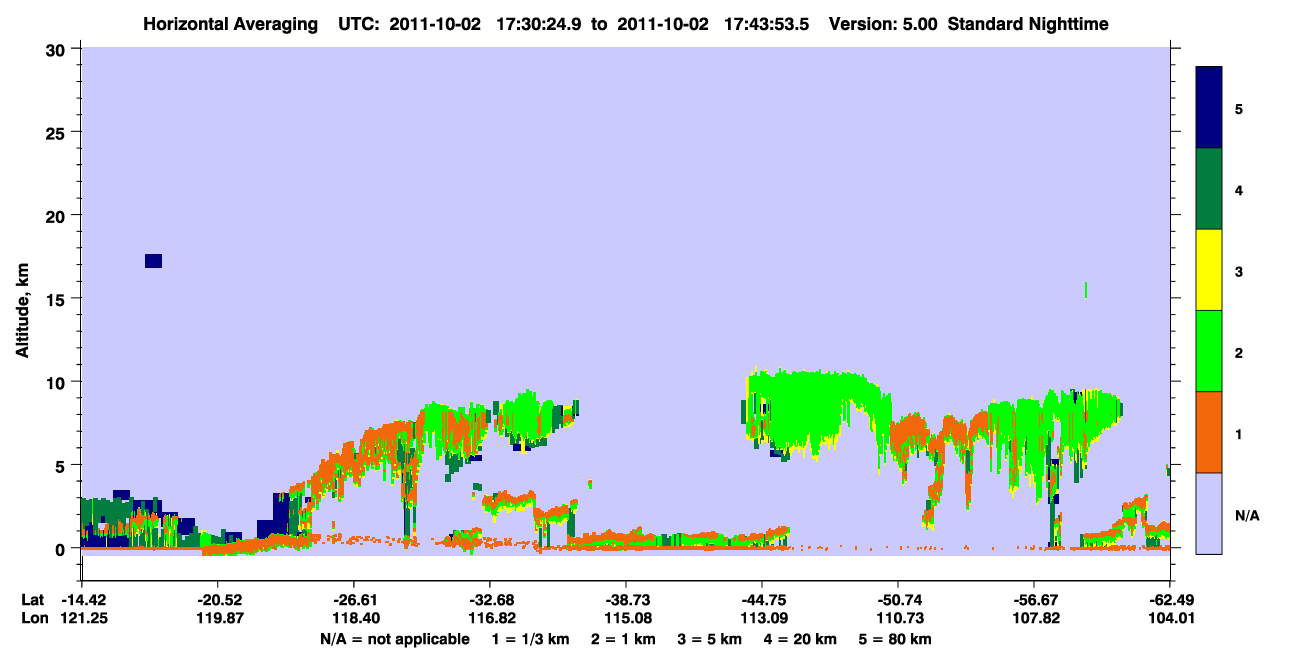
Task: Click 'N/A = not applicable' legend text
Action: tap(395, 639)
